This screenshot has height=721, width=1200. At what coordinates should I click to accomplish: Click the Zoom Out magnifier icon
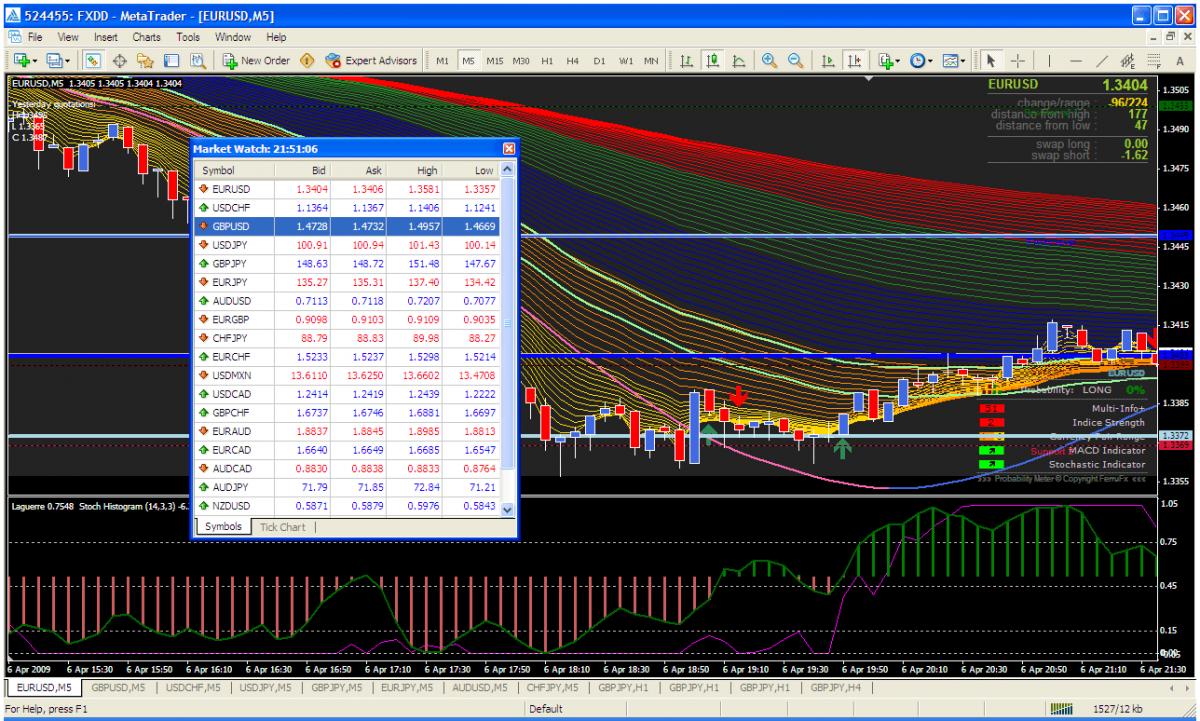pyautogui.click(x=796, y=60)
